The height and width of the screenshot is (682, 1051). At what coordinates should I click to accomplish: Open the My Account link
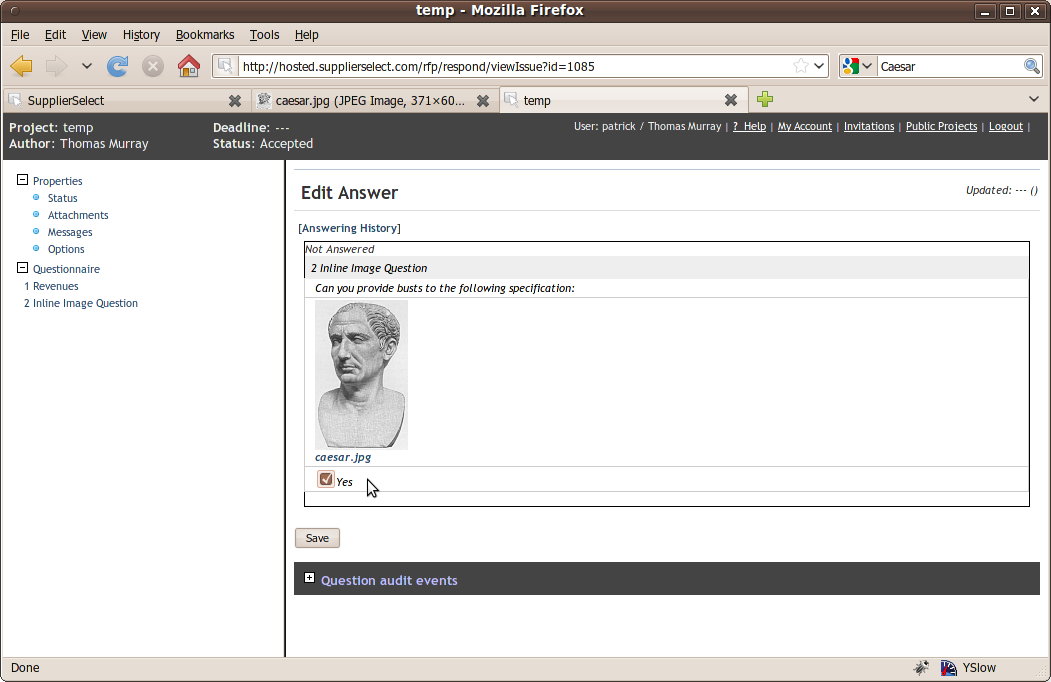[804, 126]
